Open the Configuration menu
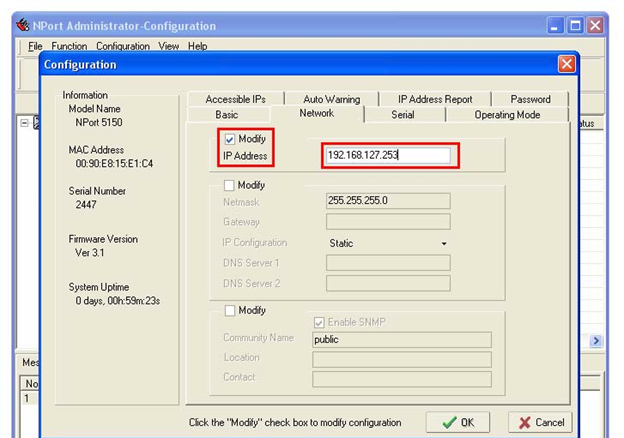The image size is (624, 438). pos(123,46)
